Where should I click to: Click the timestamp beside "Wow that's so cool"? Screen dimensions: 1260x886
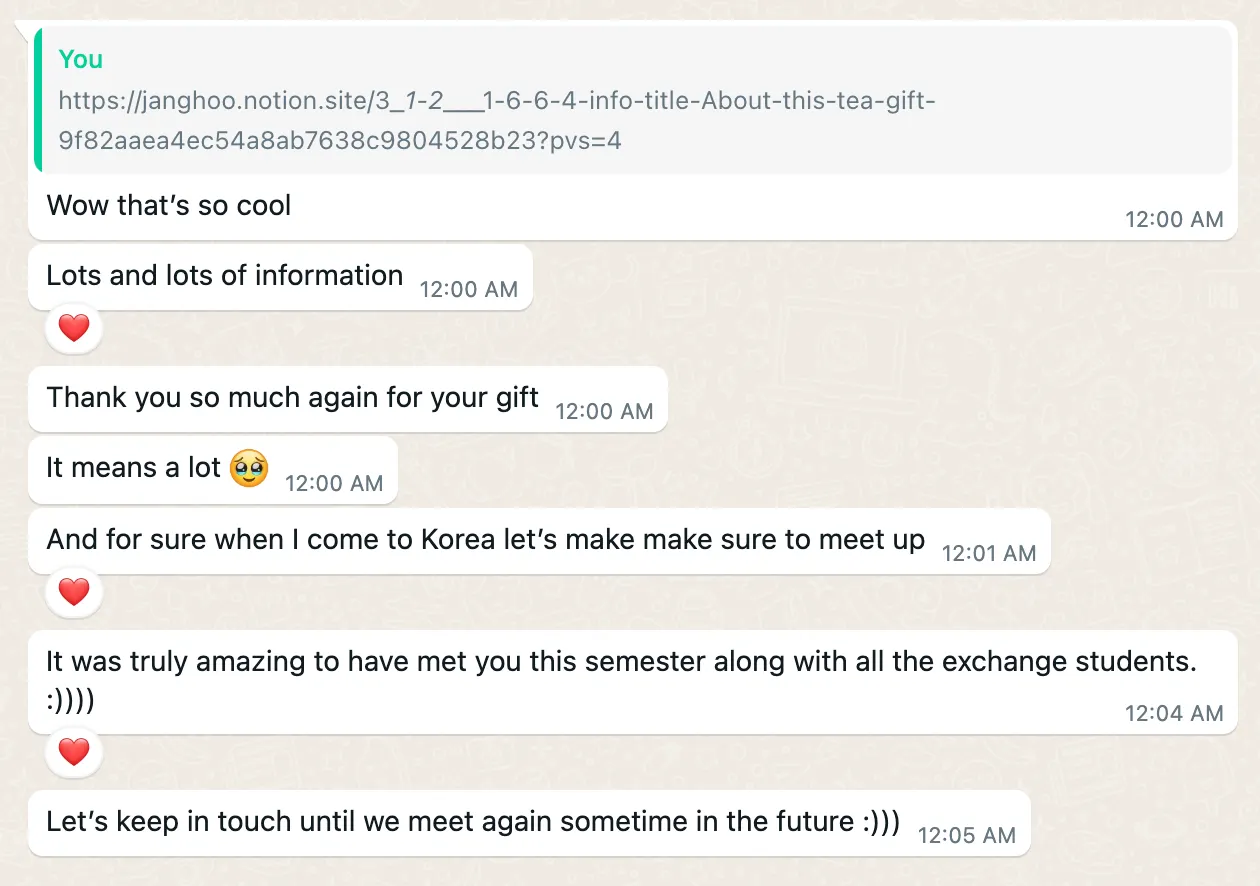point(1174,219)
